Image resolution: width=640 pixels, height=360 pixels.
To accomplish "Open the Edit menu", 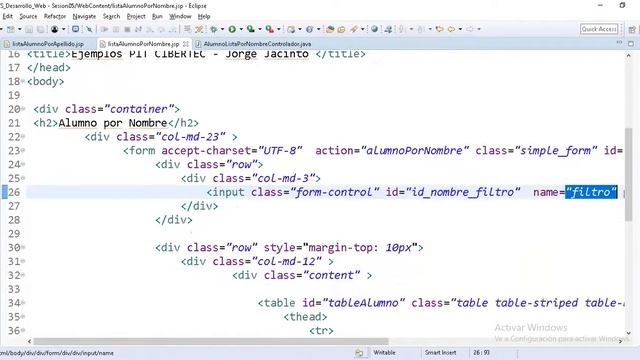I will pos(8,16).
